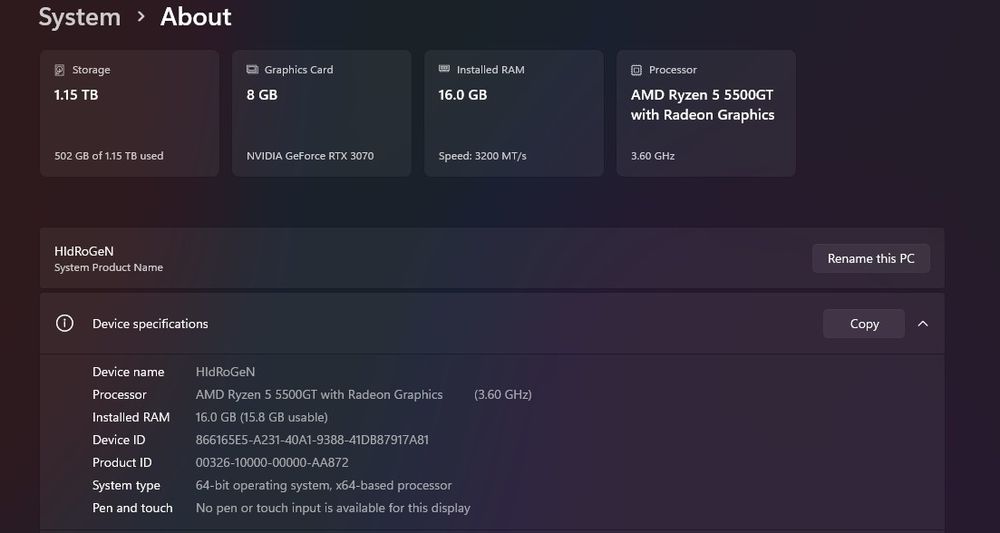Click the 'Installed RAM' row label in specifications

131,418
